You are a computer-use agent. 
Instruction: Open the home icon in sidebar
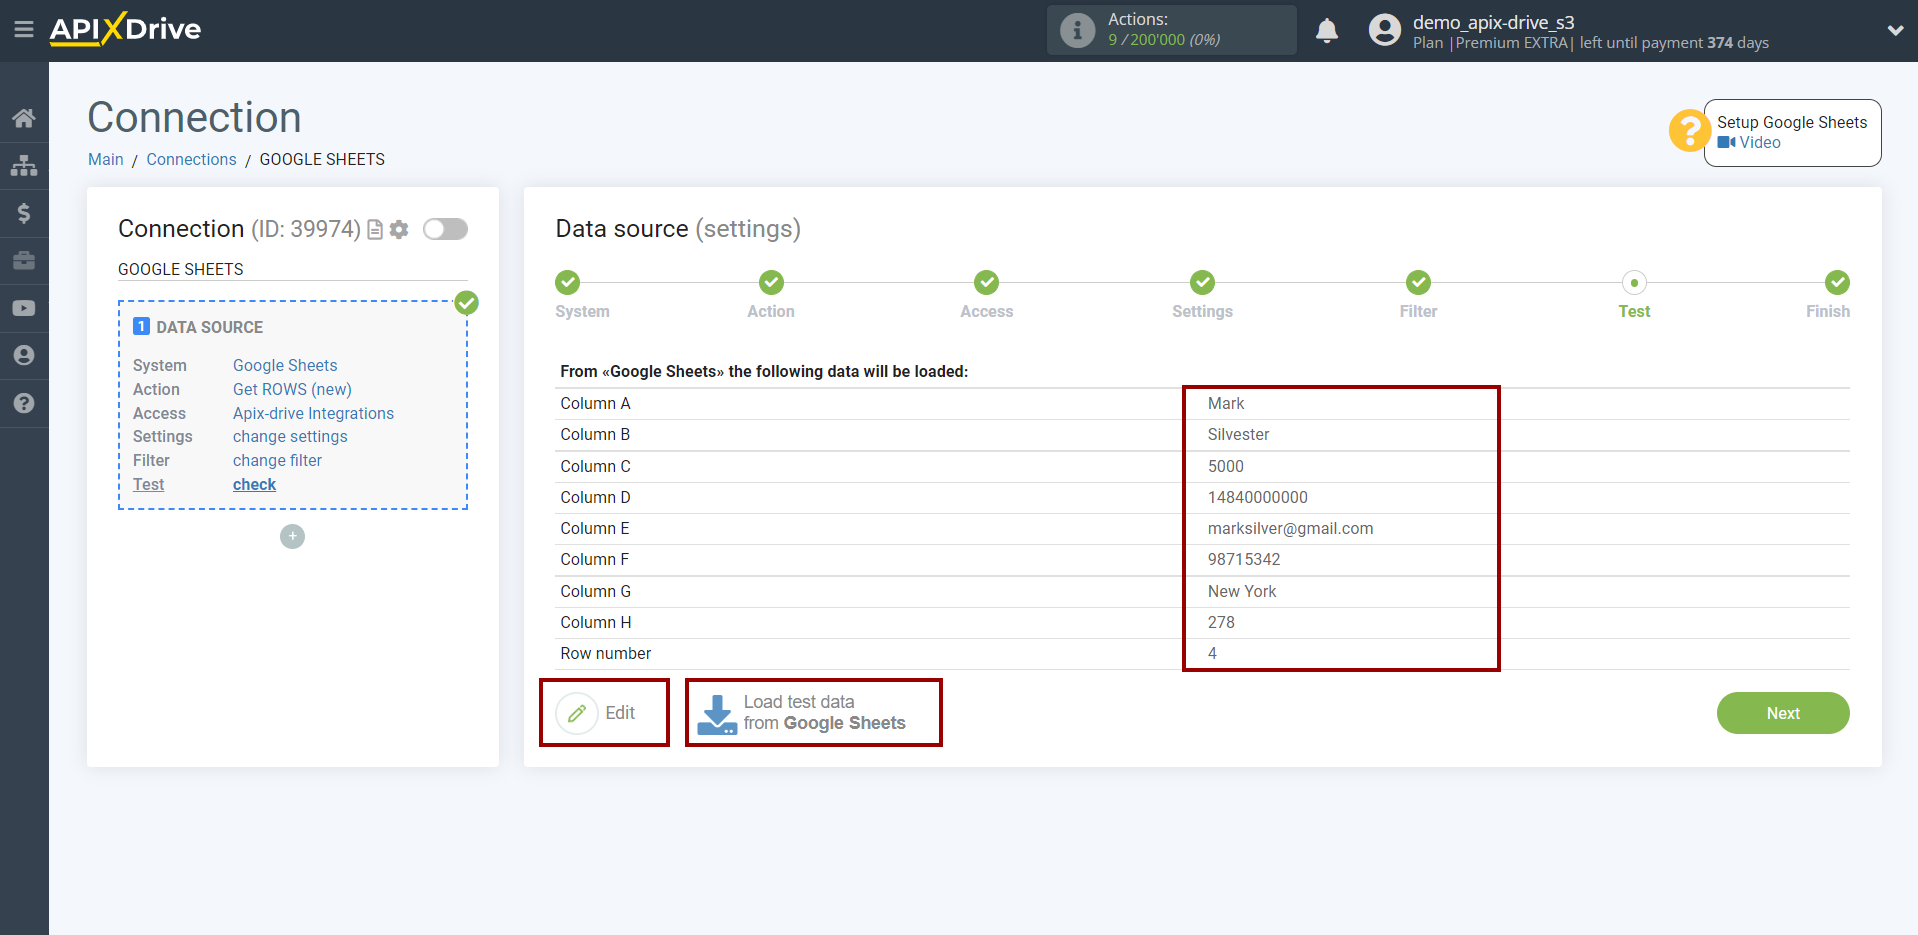24,118
